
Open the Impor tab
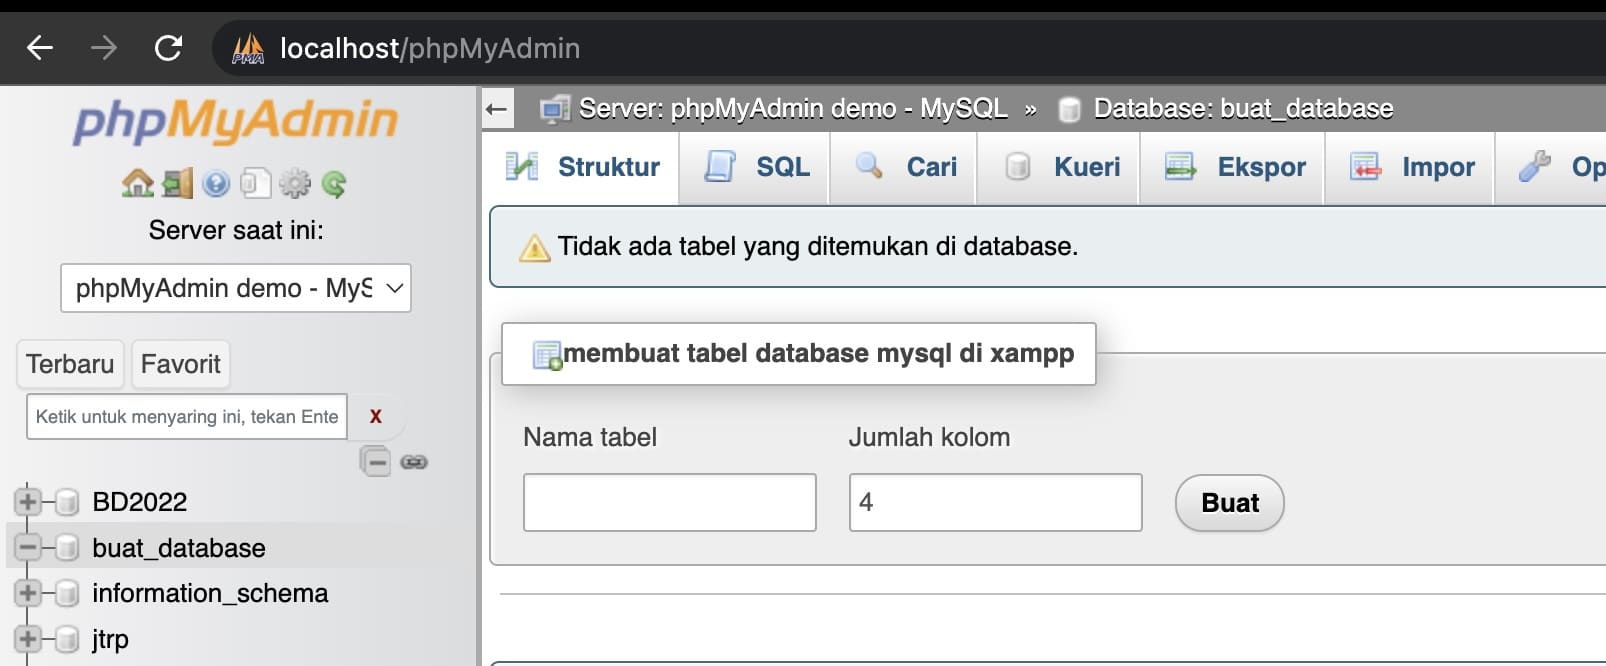(1410, 167)
